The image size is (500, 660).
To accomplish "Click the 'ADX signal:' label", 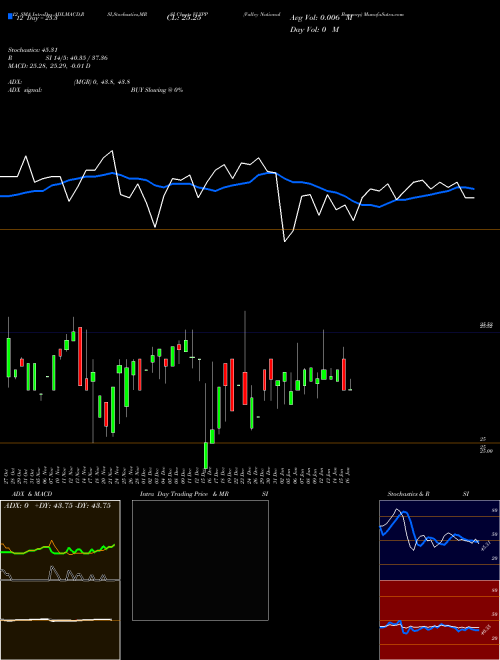I will [24, 90].
